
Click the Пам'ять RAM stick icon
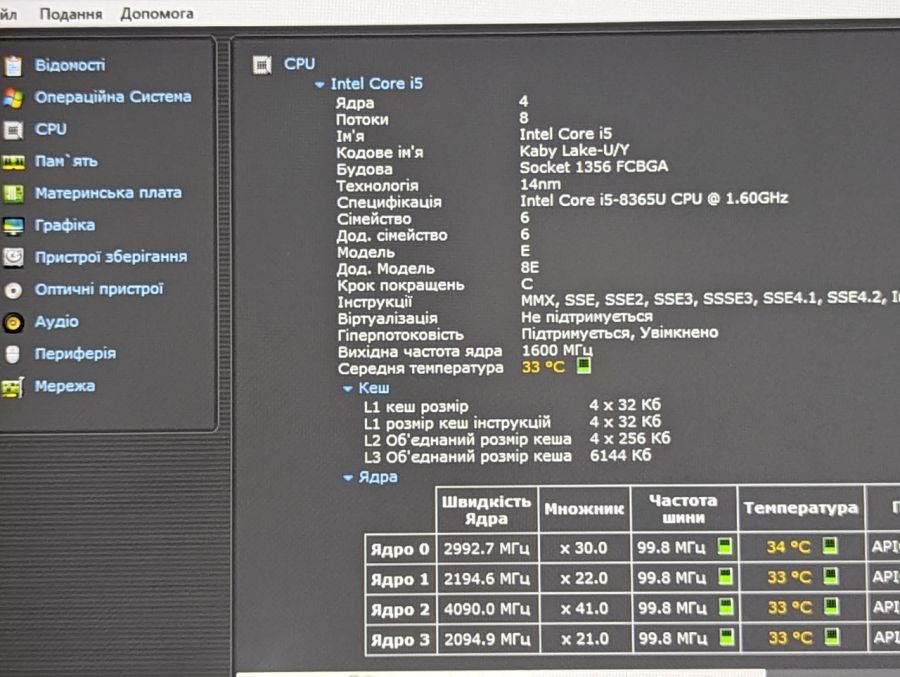(13, 163)
